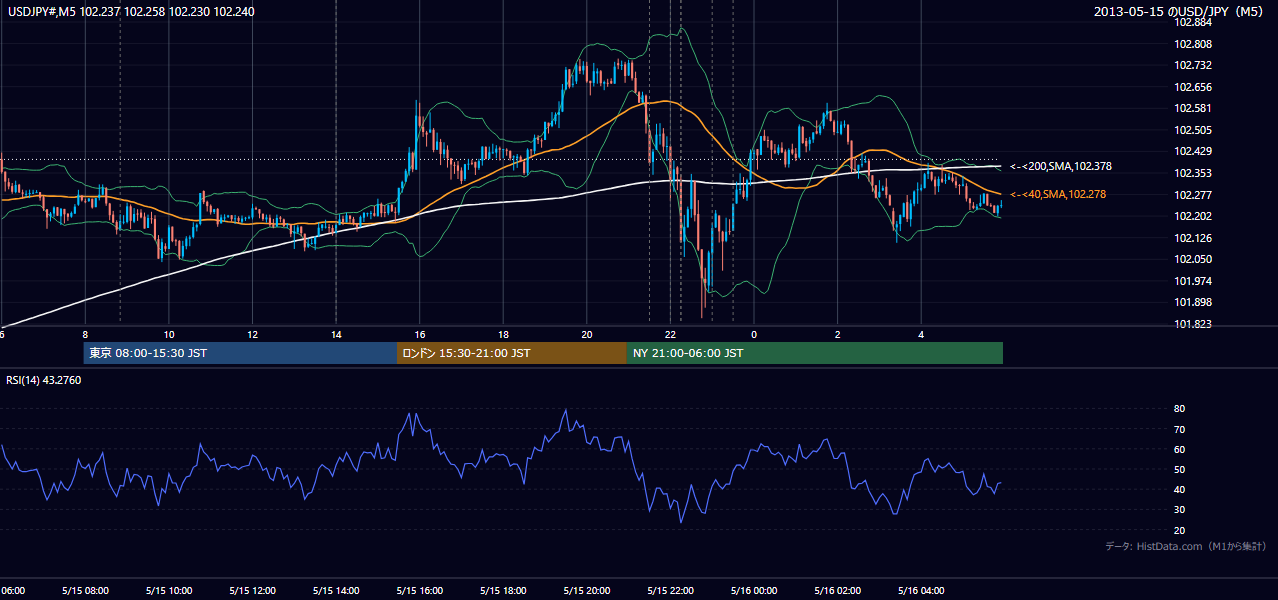
Task: Click price axis value 102.581
Action: [x=1194, y=108]
